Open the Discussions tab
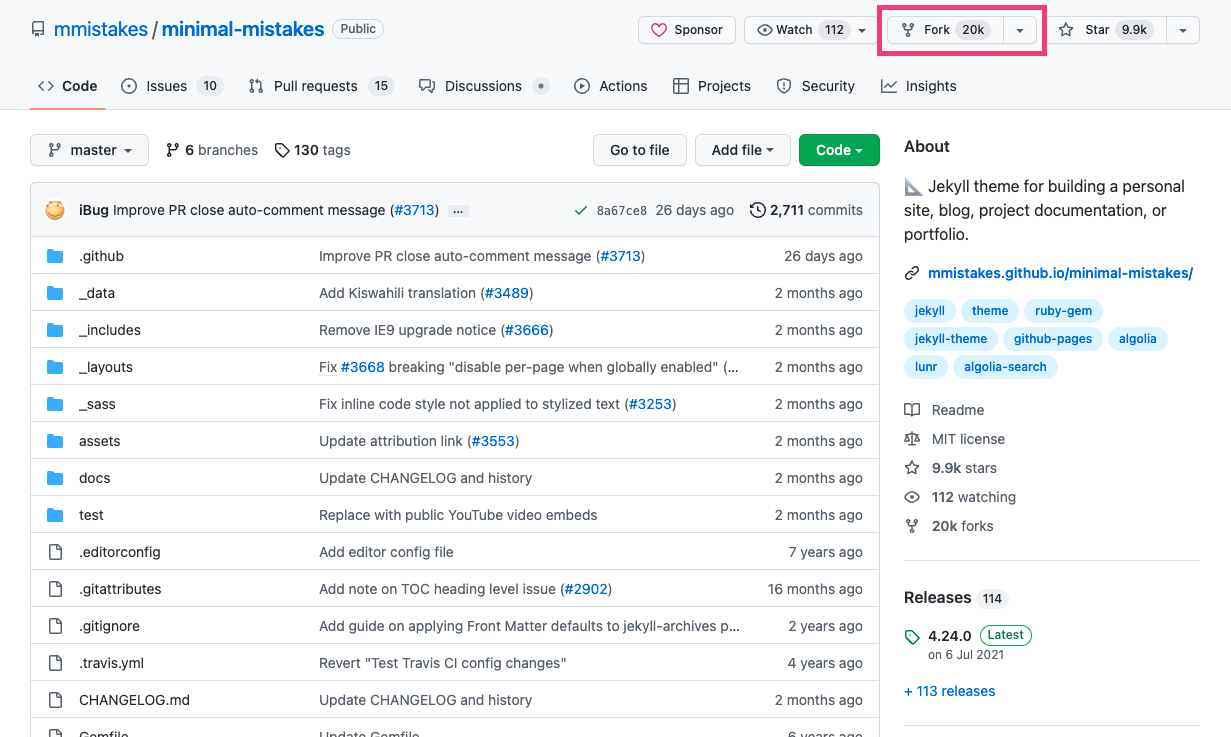The image size is (1231, 737). pyautogui.click(x=484, y=86)
